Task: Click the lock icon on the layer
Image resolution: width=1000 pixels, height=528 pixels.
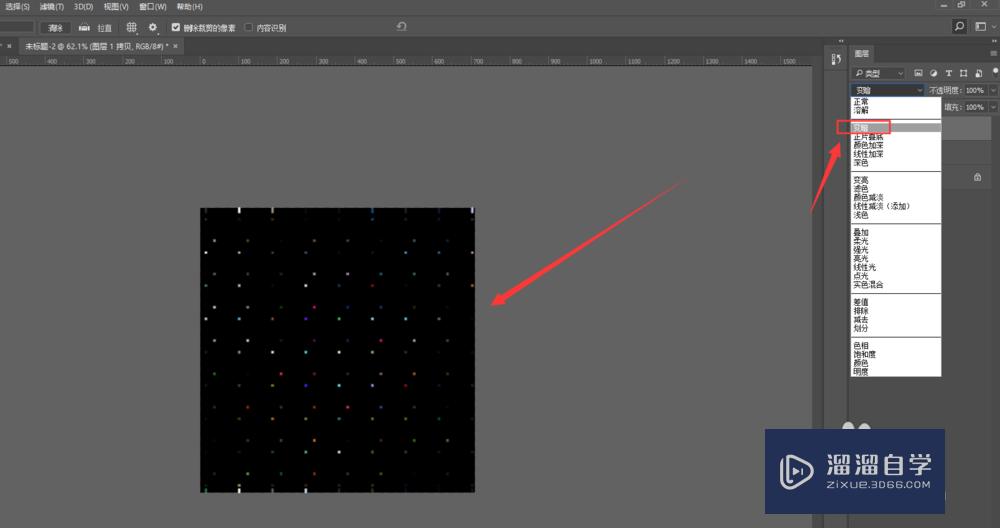Action: pyautogui.click(x=978, y=177)
